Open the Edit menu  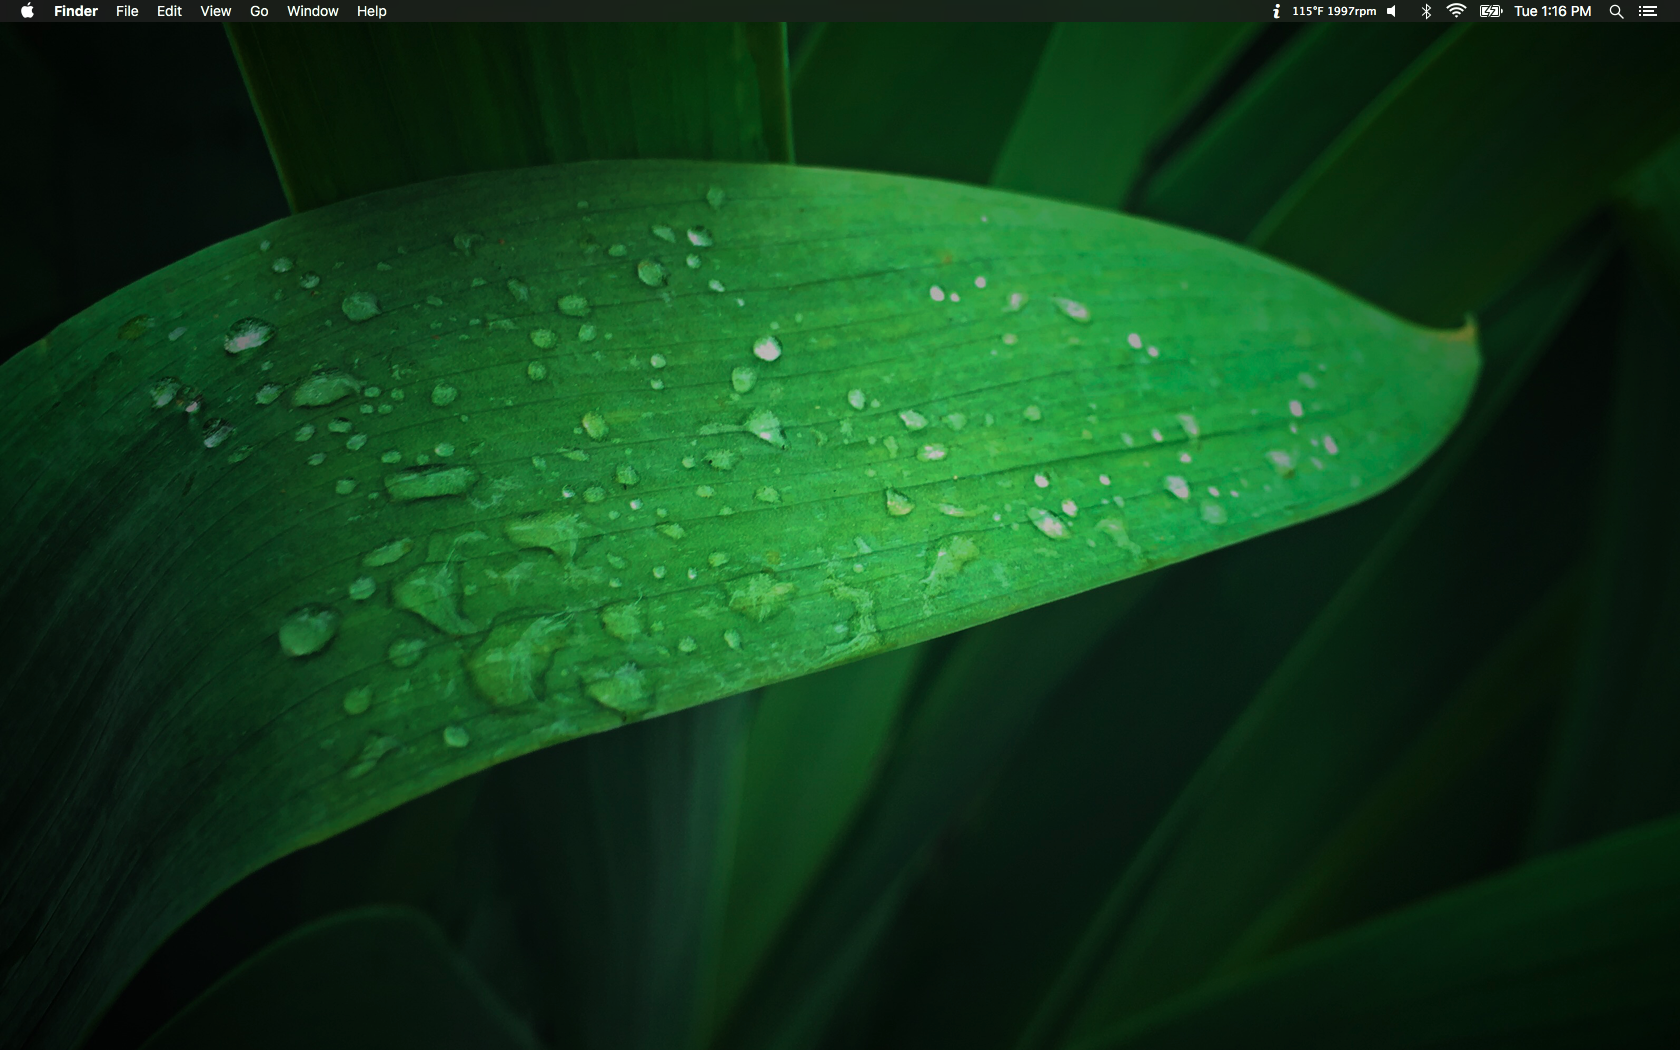(x=169, y=11)
